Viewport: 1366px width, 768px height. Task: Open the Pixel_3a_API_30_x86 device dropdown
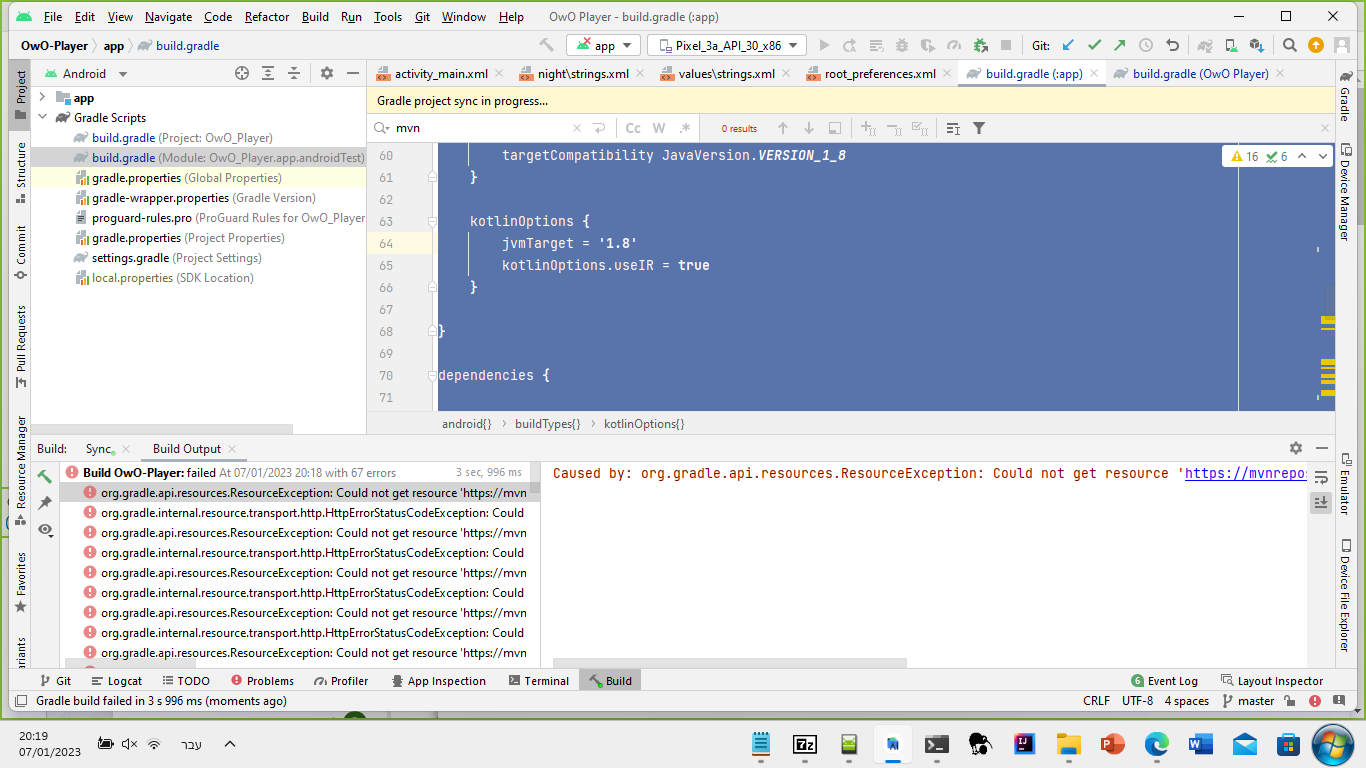point(727,45)
